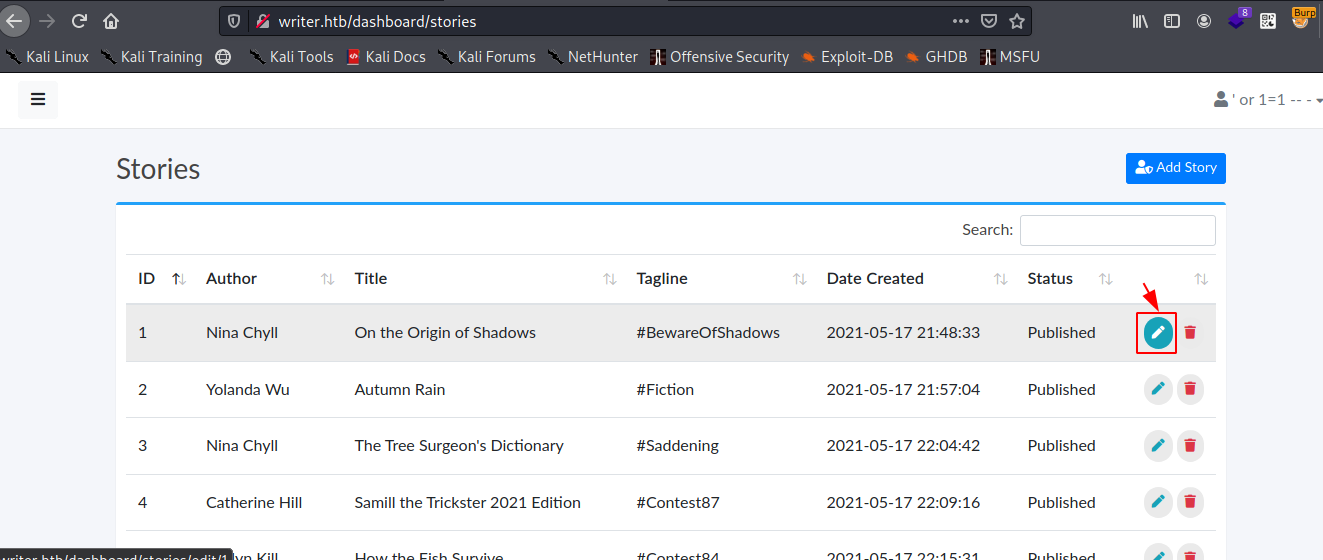Viewport: 1323px width, 560px height.
Task: Open the QR code extension
Action: pos(1268,21)
